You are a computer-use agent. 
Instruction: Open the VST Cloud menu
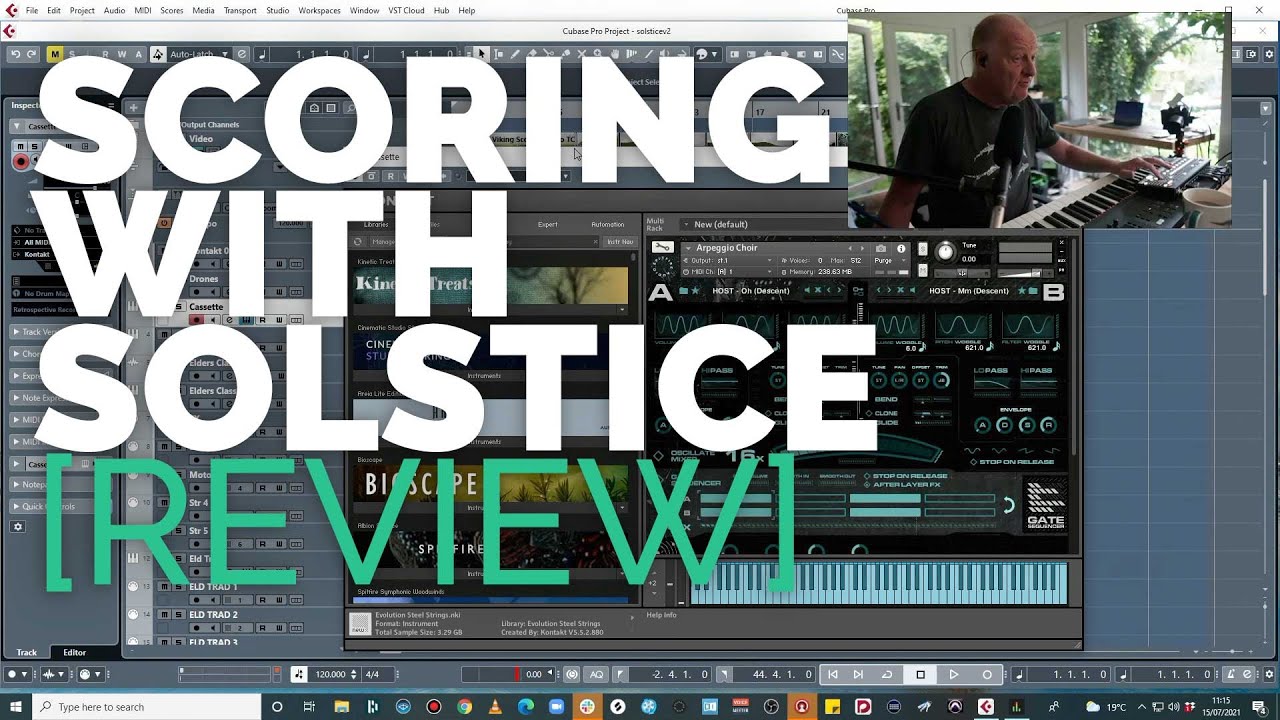[x=406, y=10]
